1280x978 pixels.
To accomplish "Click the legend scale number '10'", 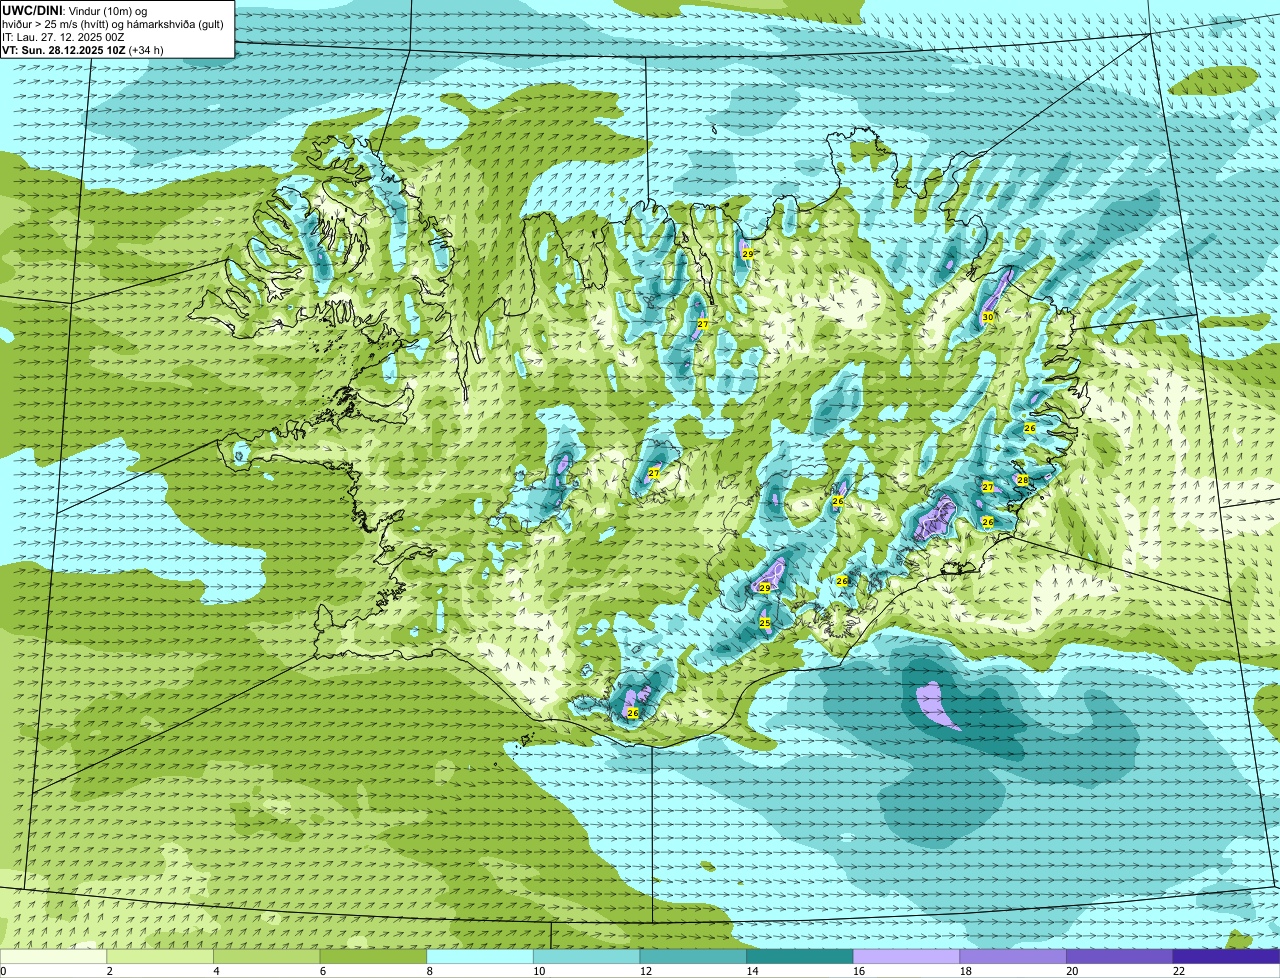I will [539, 971].
